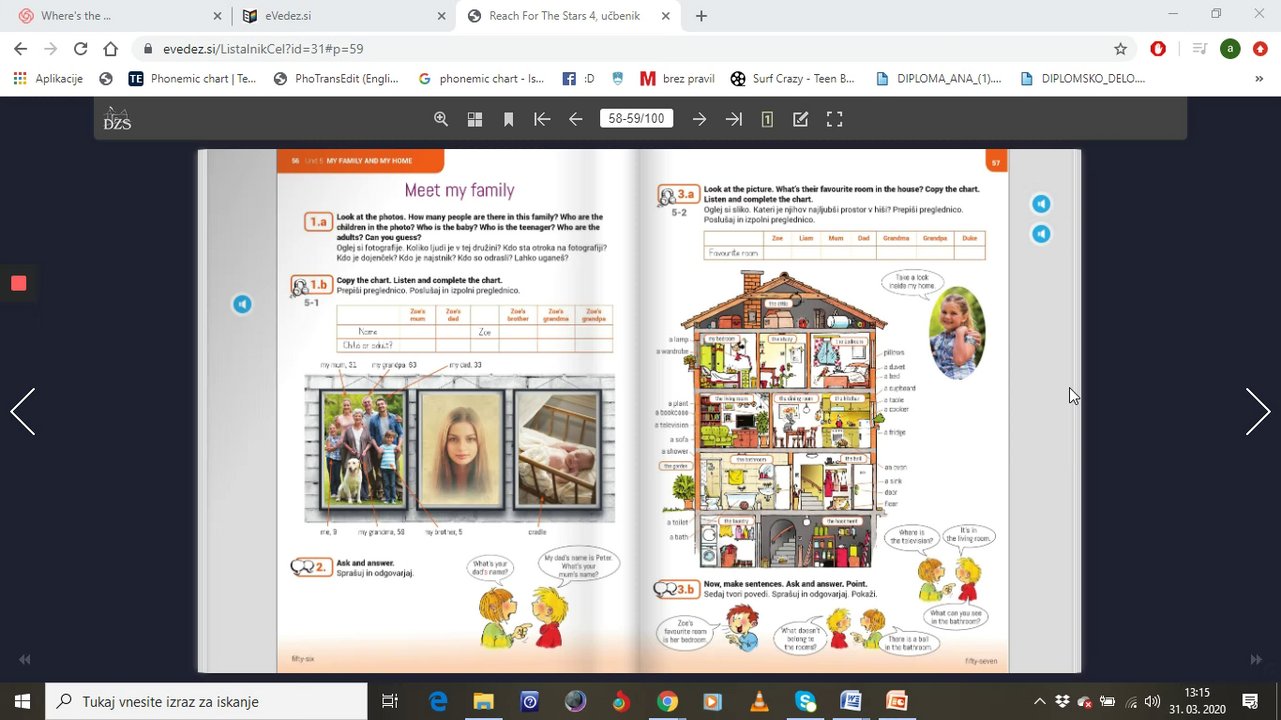This screenshot has width=1281, height=720.
Task: Flip to next page using large right arrow
Action: [1258, 411]
